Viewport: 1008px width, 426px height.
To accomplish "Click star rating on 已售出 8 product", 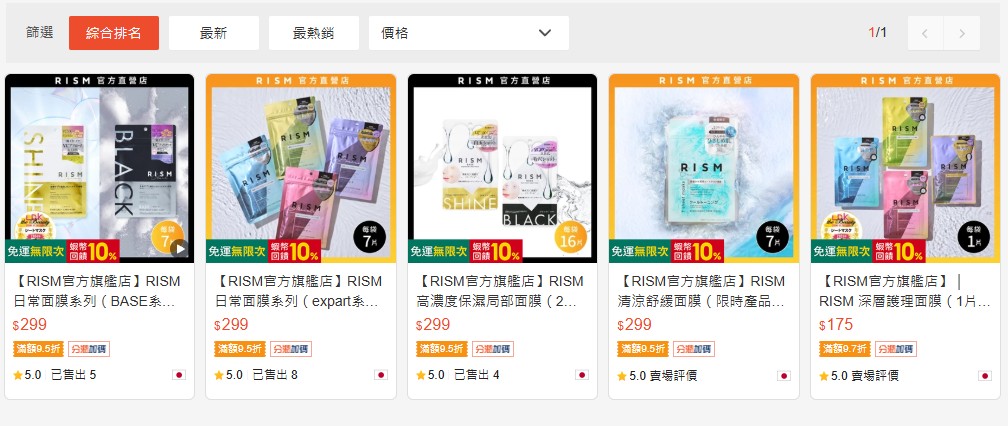I will click(x=228, y=375).
